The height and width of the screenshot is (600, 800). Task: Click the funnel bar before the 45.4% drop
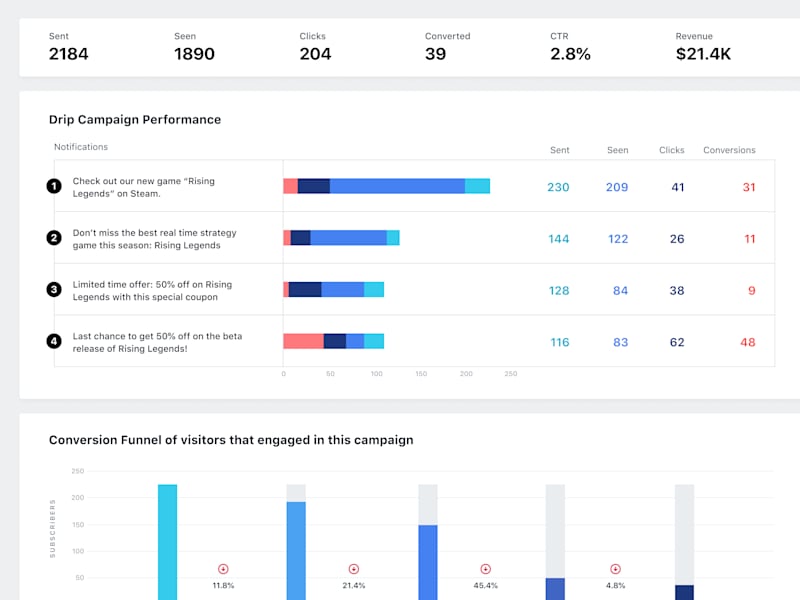click(428, 562)
